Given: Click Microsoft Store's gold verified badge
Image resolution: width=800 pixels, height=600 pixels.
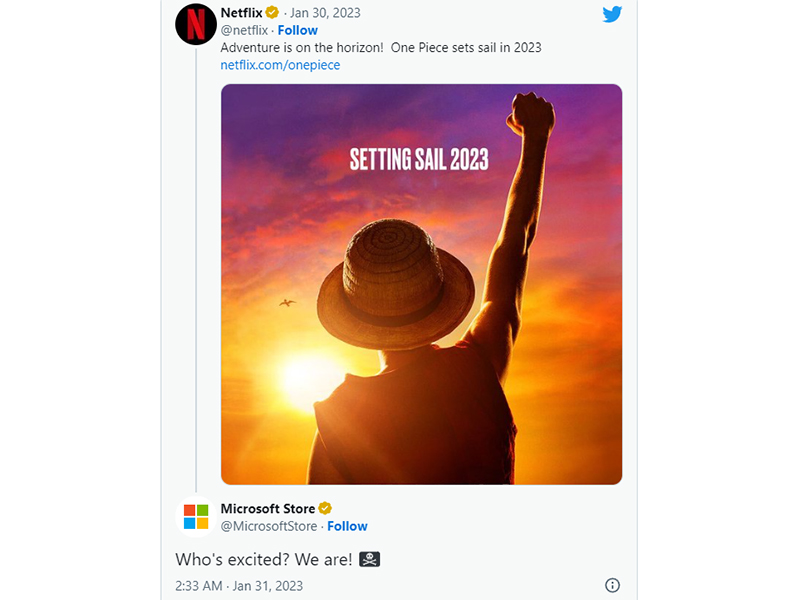Looking at the screenshot, I should click(325, 509).
